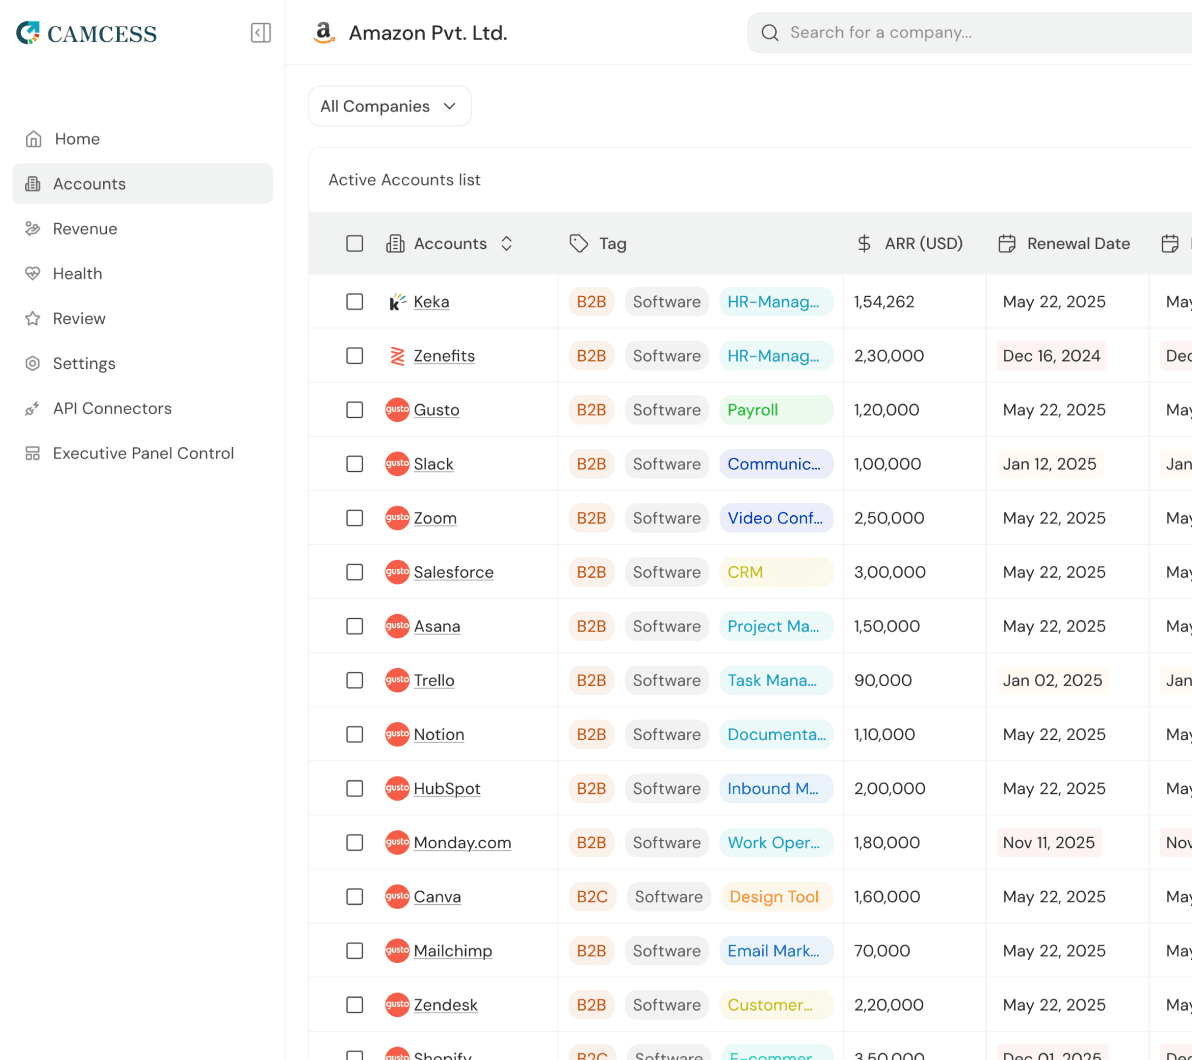
Task: Click the Accounts building icon in sidebar
Action: (x=33, y=184)
